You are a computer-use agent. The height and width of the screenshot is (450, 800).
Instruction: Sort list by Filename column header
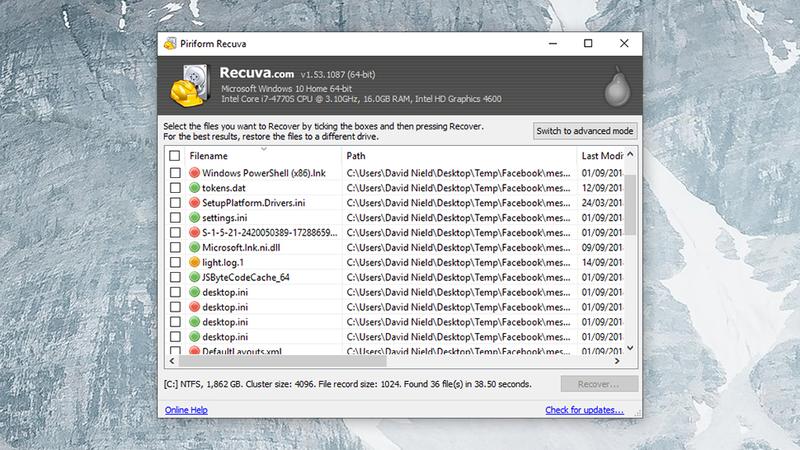click(x=263, y=156)
